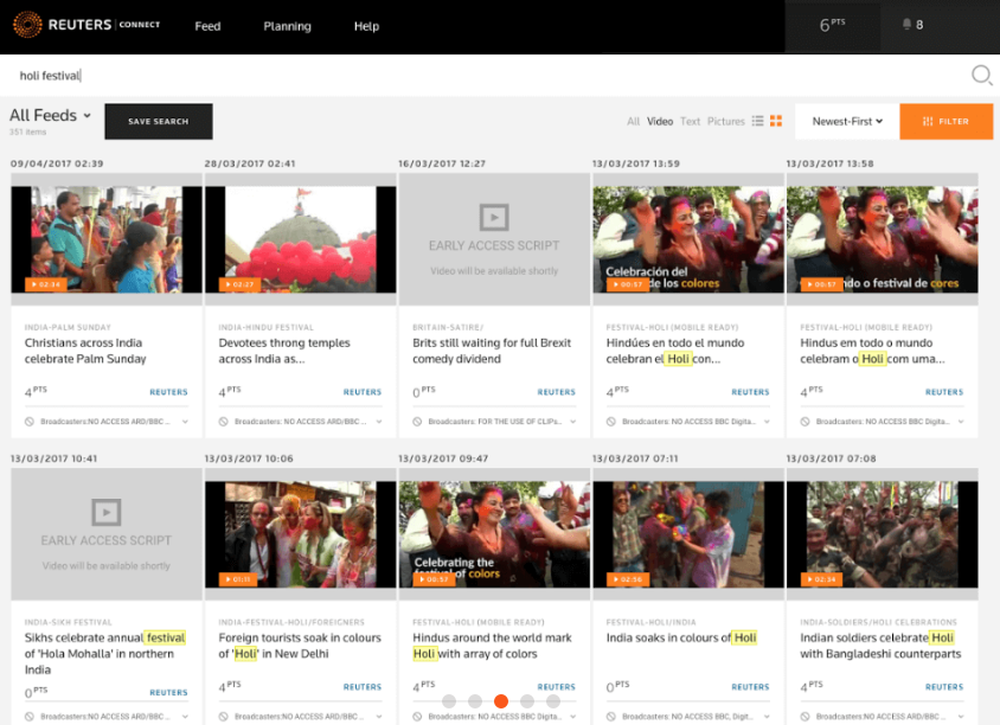Click restriction icon on Hindúes en todo card
The height and width of the screenshot is (725, 1000).
click(x=611, y=421)
